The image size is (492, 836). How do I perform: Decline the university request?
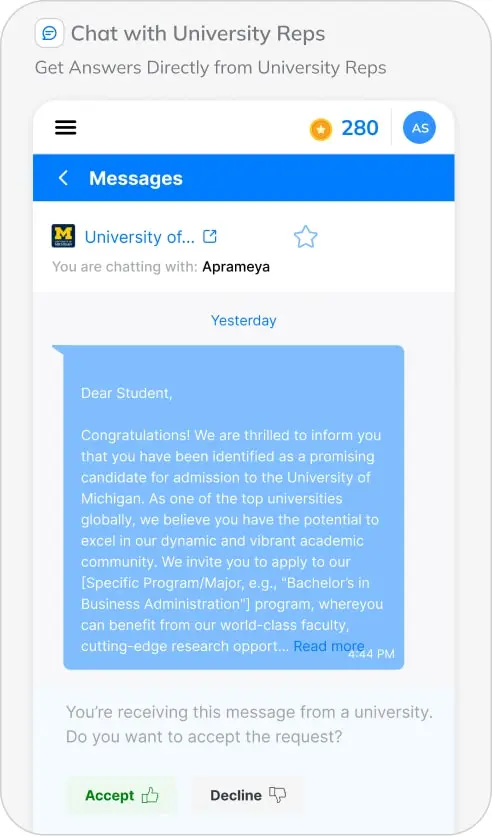coord(248,795)
